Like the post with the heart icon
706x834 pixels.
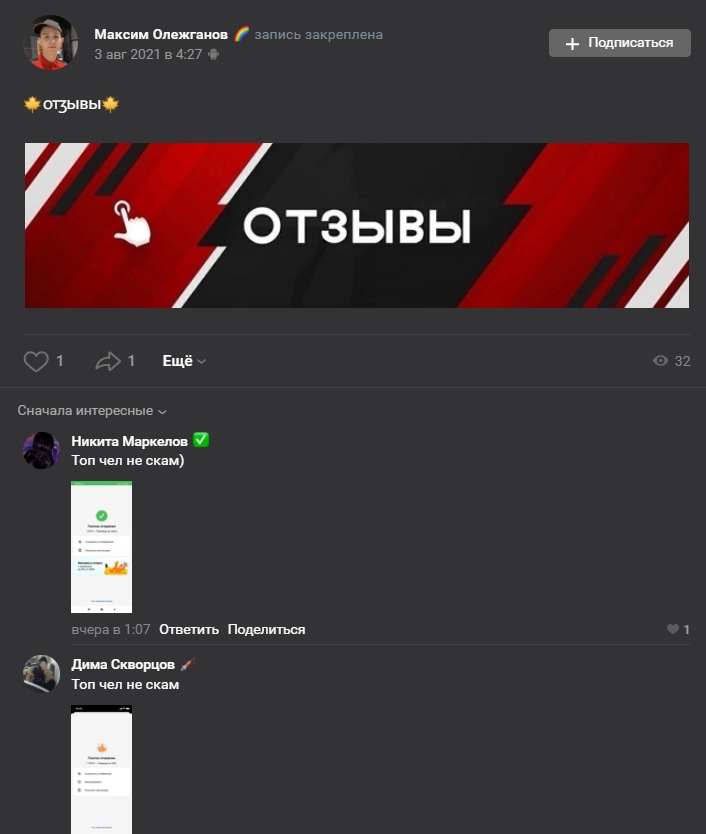pyautogui.click(x=36, y=361)
